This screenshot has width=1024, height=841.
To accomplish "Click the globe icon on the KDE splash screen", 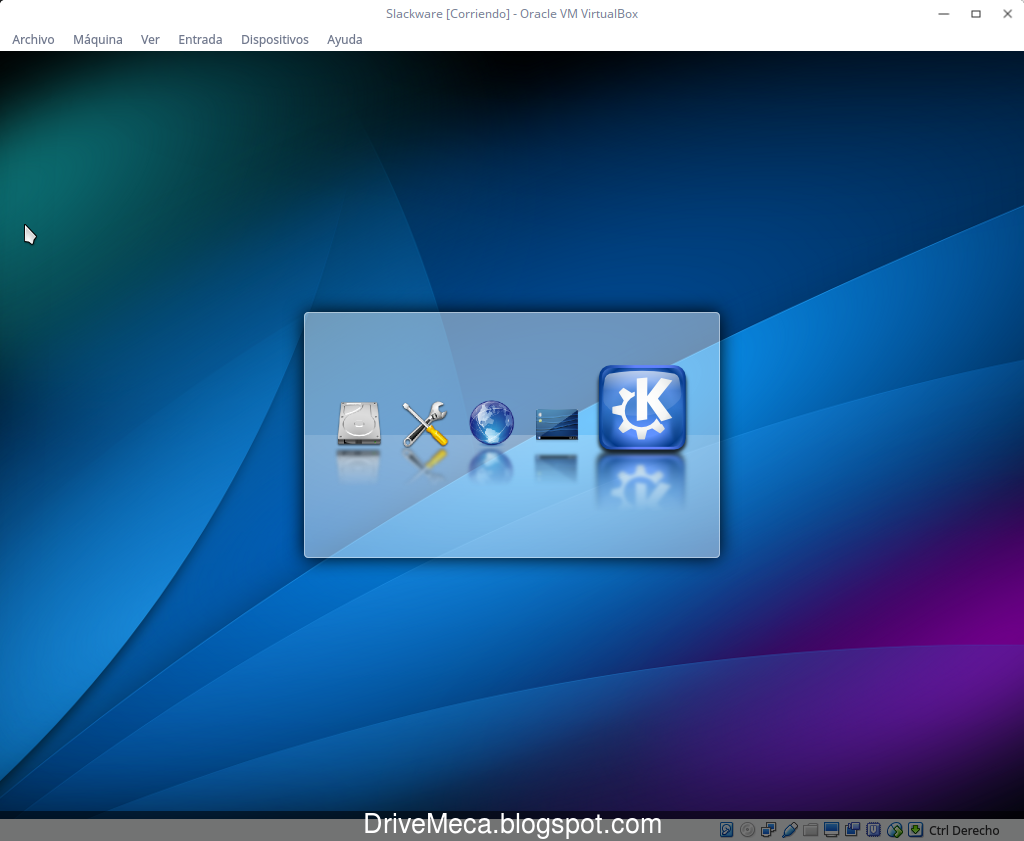I will pos(490,422).
